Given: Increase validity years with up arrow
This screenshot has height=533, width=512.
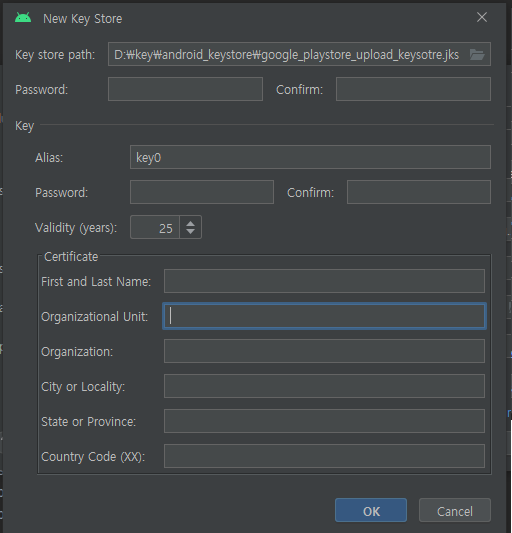Looking at the screenshot, I should 190,224.
